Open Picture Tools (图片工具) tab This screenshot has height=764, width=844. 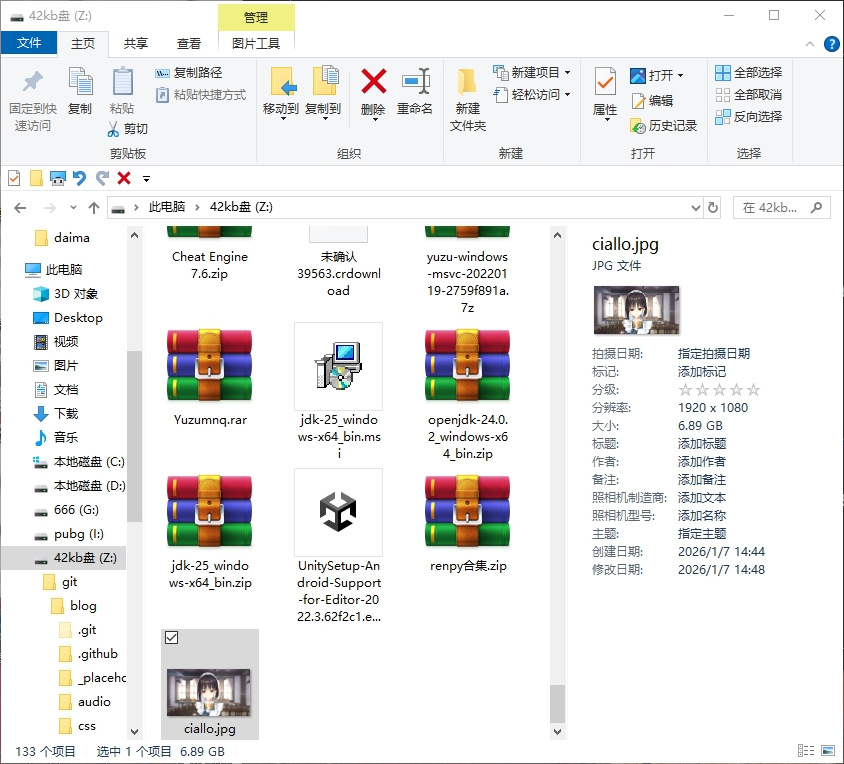(256, 44)
